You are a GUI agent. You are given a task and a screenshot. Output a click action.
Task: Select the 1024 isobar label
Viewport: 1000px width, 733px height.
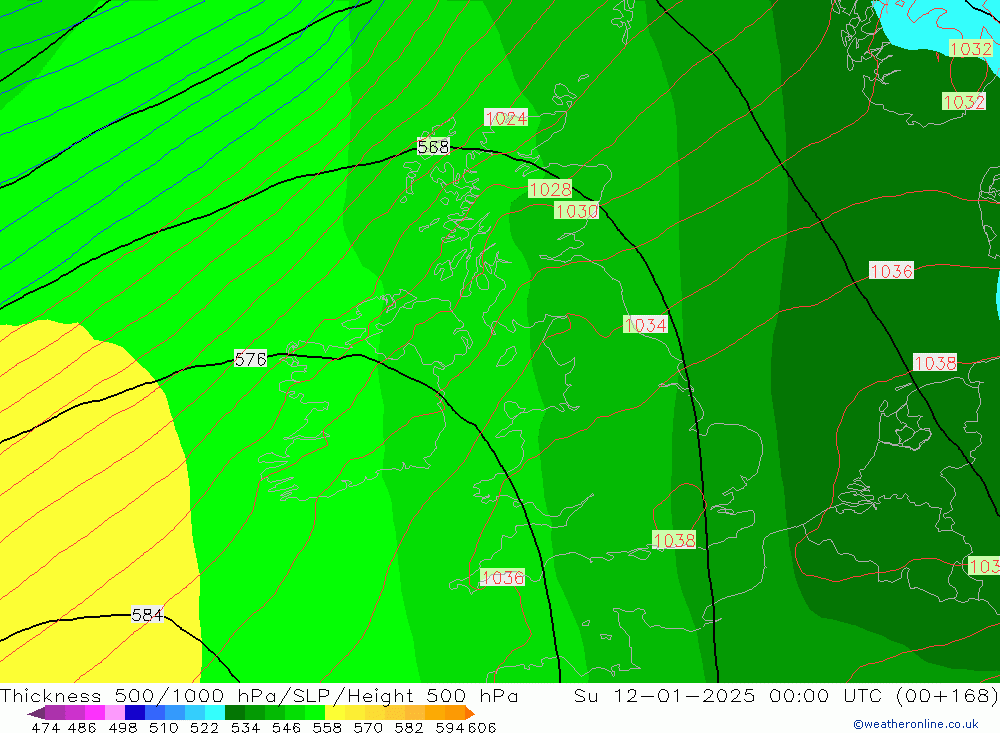point(506,118)
